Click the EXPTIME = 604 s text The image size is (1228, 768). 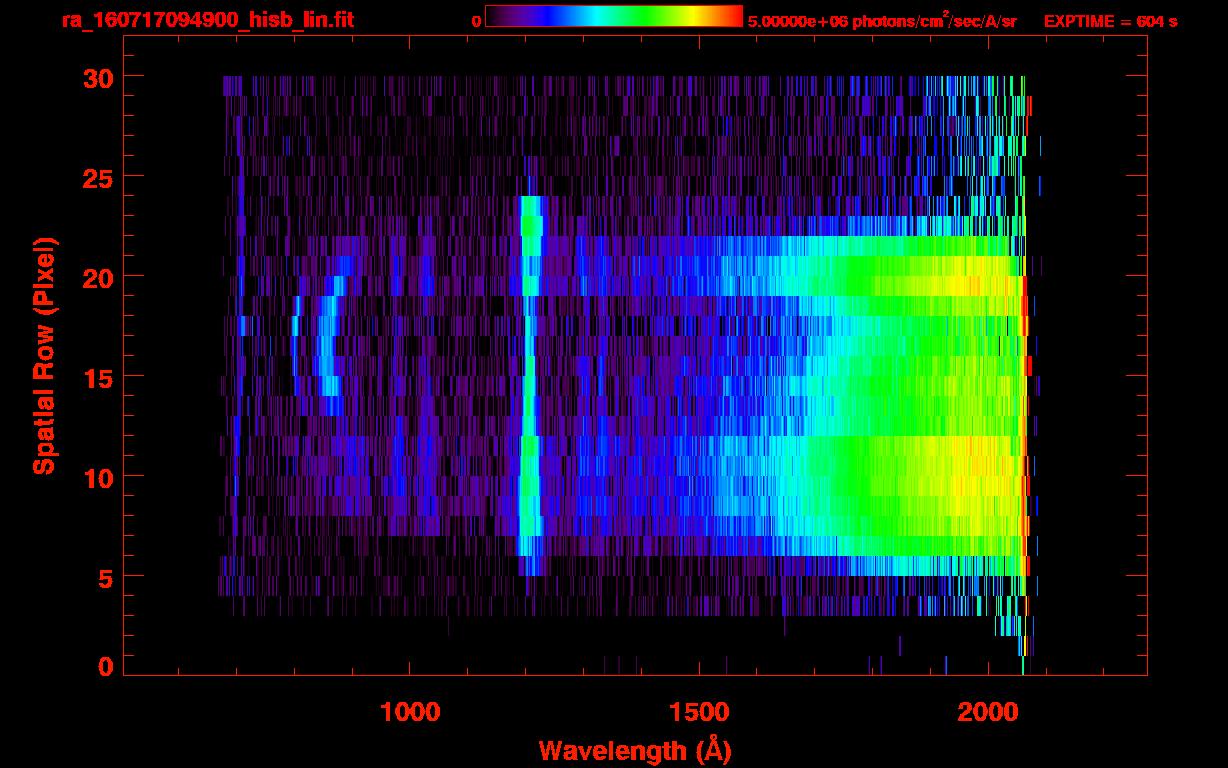[x=1110, y=21]
